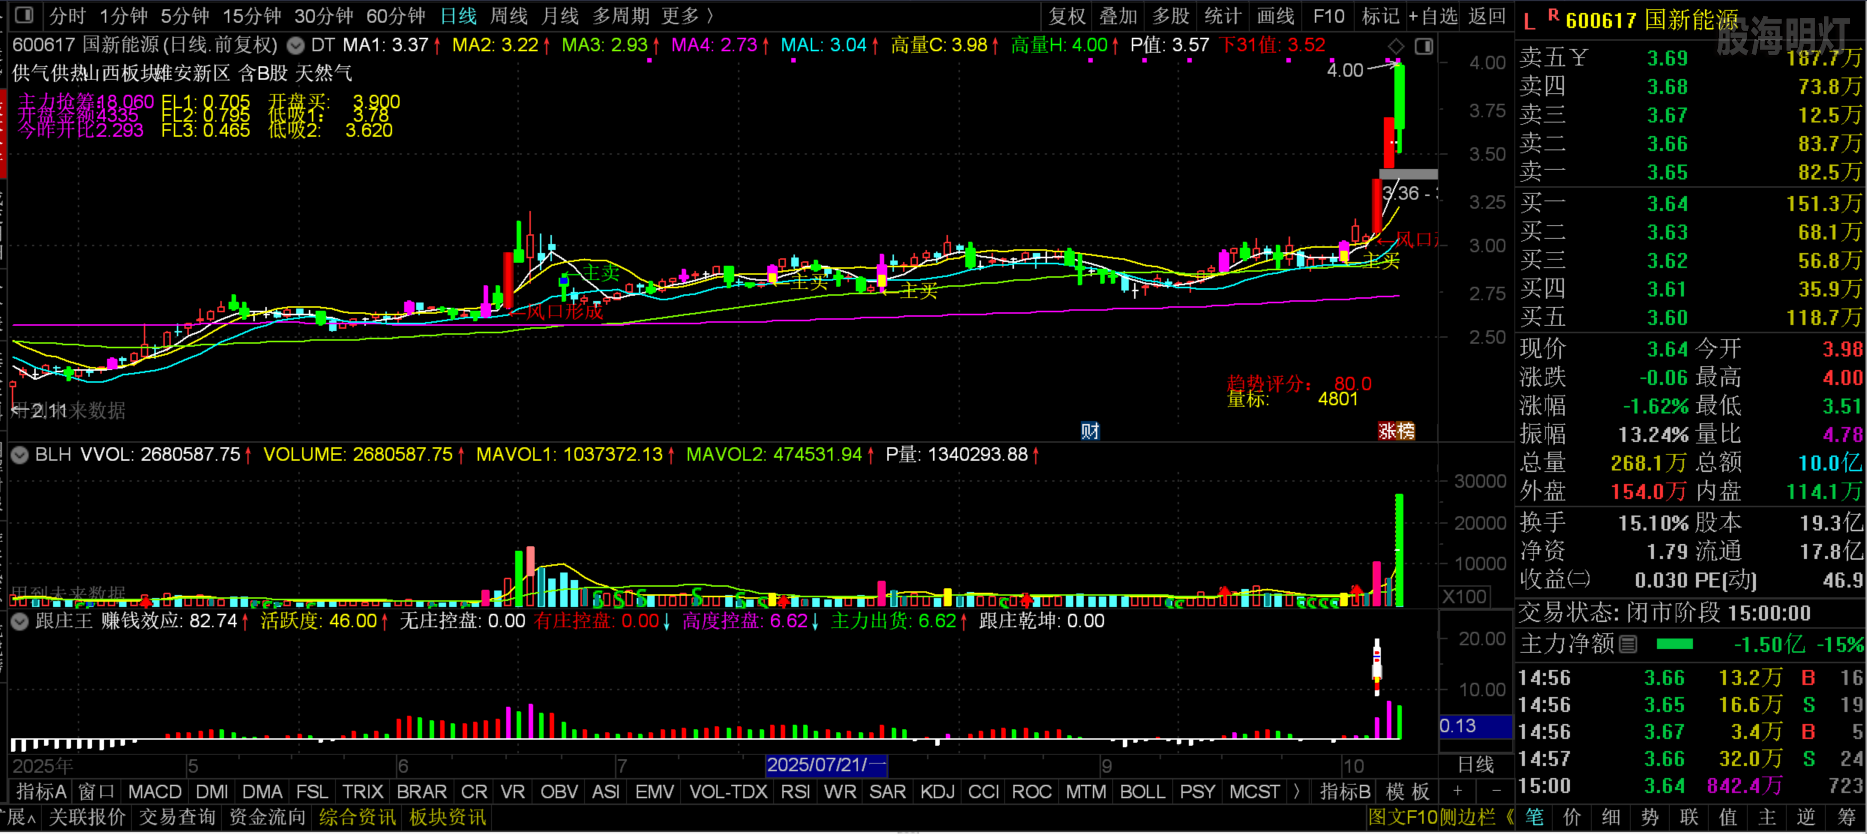
Task: Switch to the 周线 weekly chart tab
Action: click(x=509, y=16)
